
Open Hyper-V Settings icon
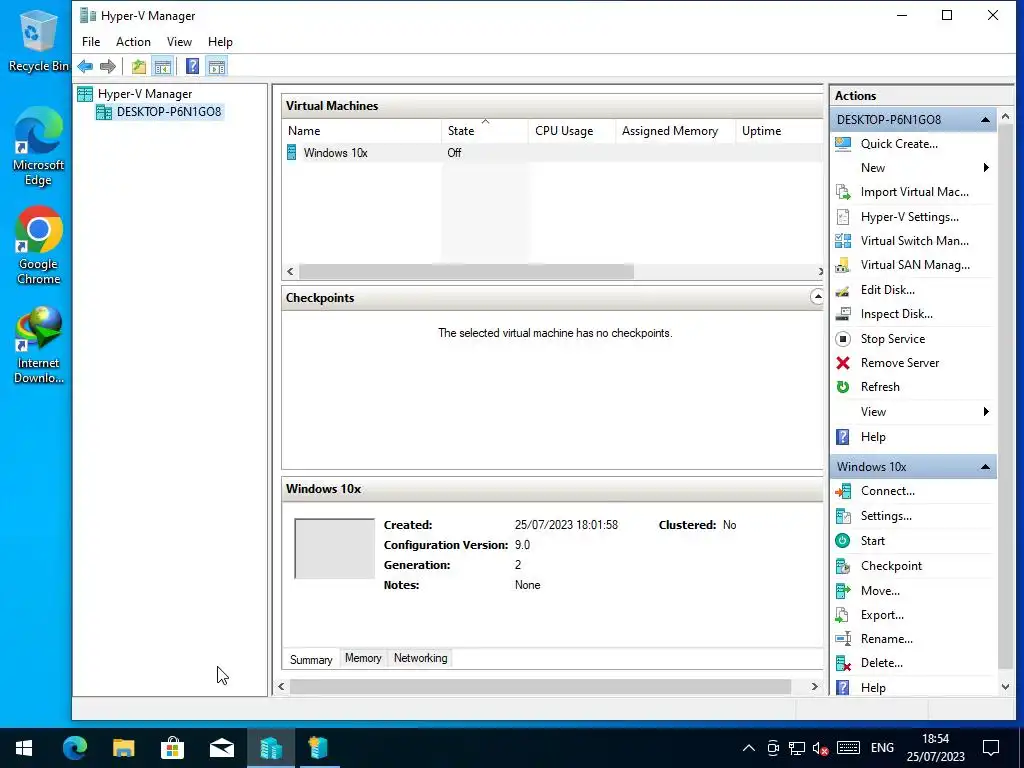click(843, 217)
